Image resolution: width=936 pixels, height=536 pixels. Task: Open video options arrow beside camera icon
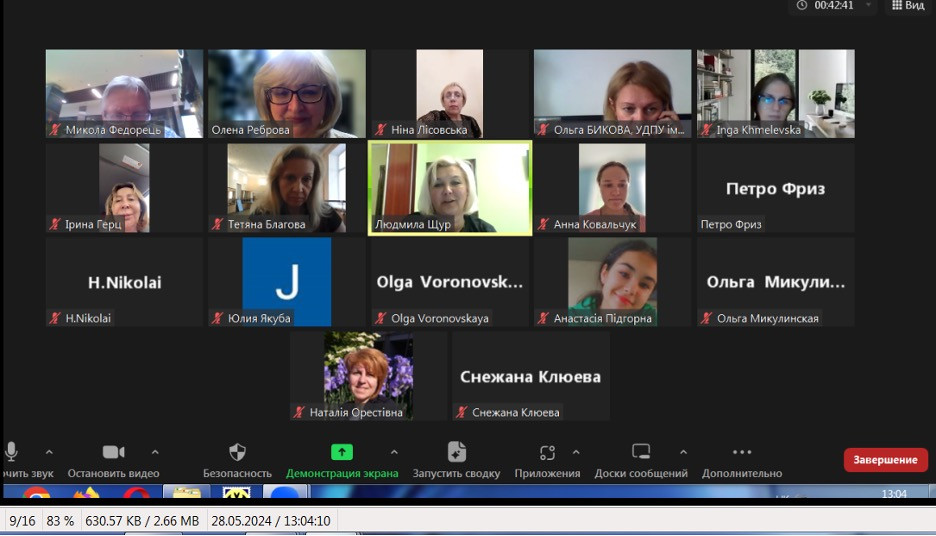click(155, 452)
